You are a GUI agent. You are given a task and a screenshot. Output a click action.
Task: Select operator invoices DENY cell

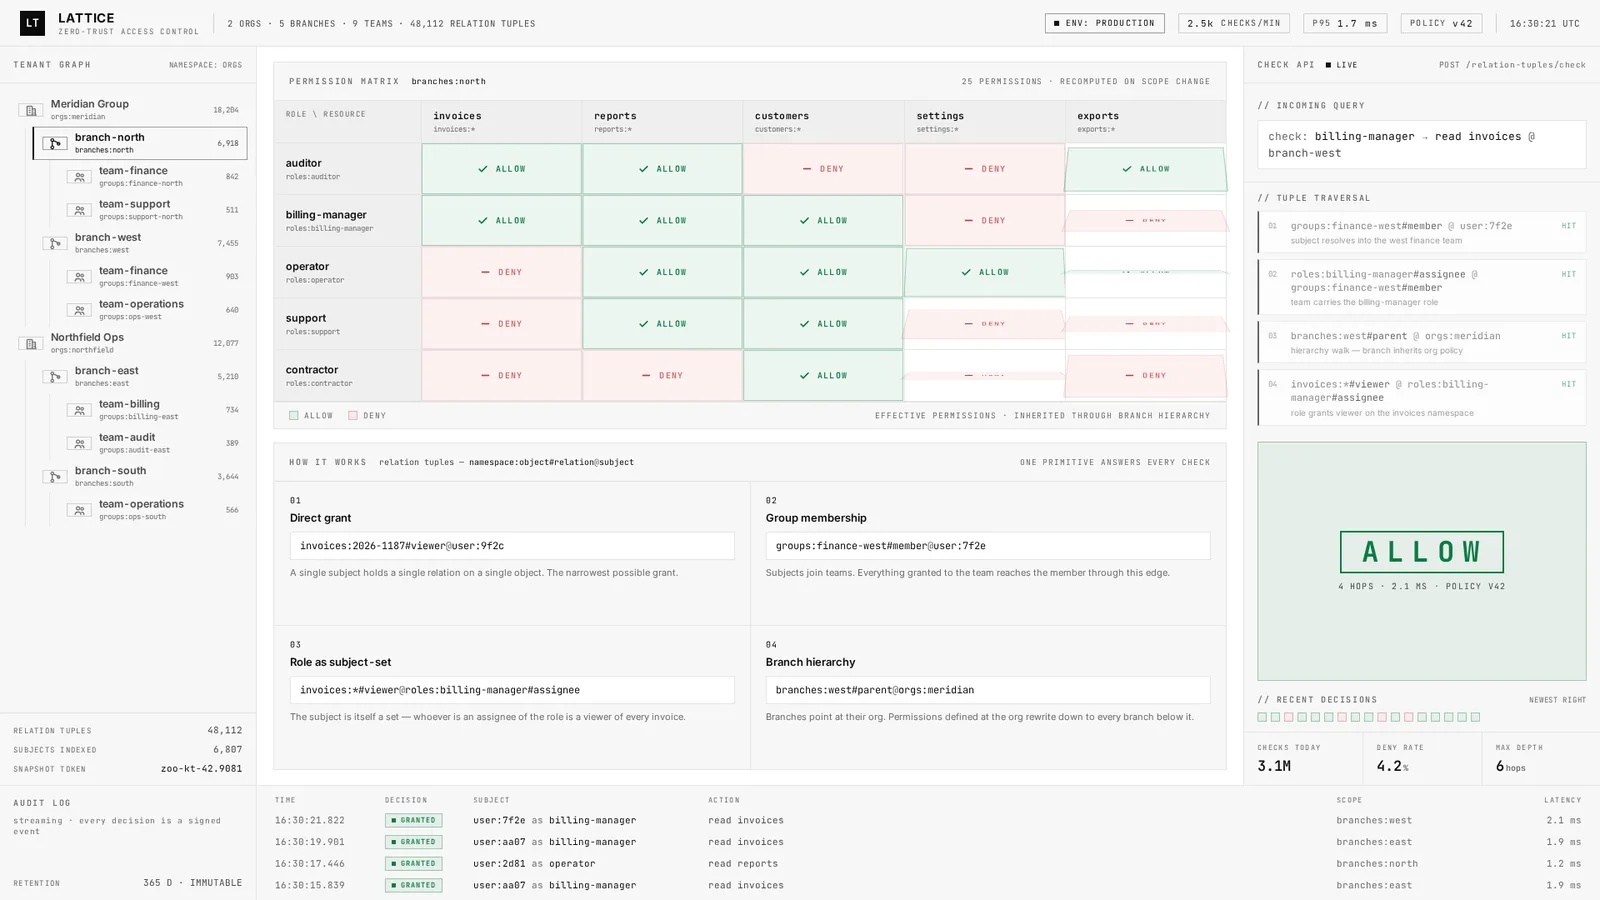501,272
